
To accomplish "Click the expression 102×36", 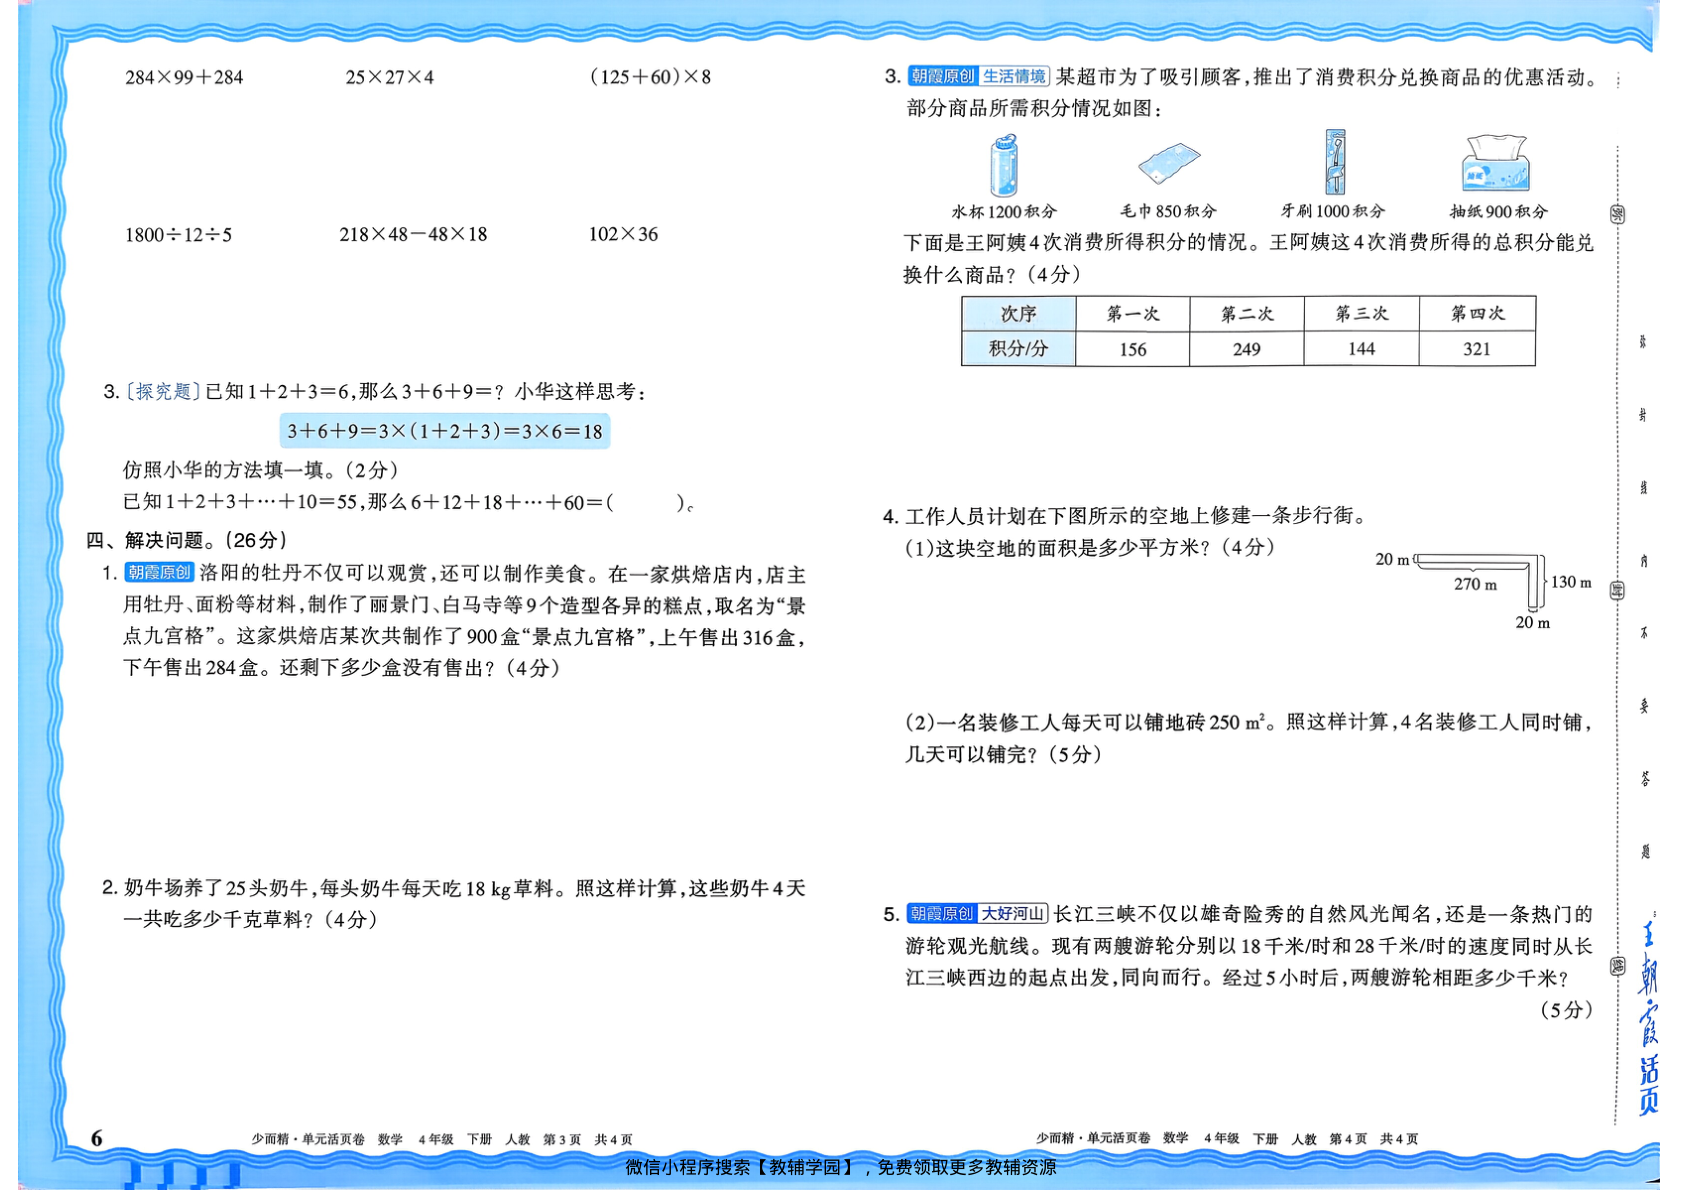I will (x=623, y=234).
